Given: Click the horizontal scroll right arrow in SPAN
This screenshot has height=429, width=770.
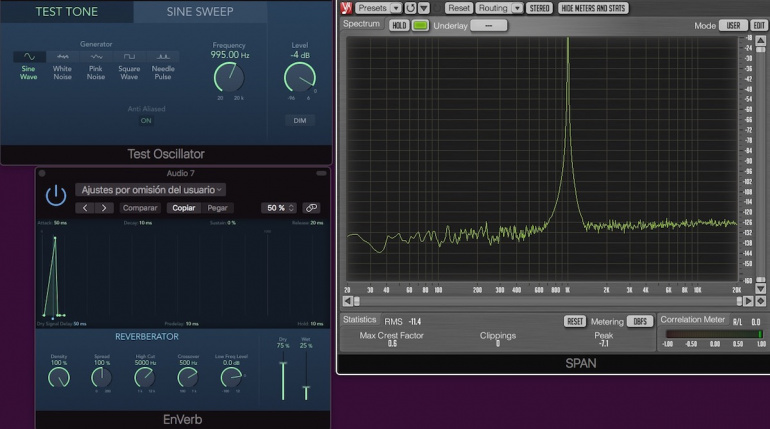Looking at the screenshot, I should point(748,301).
